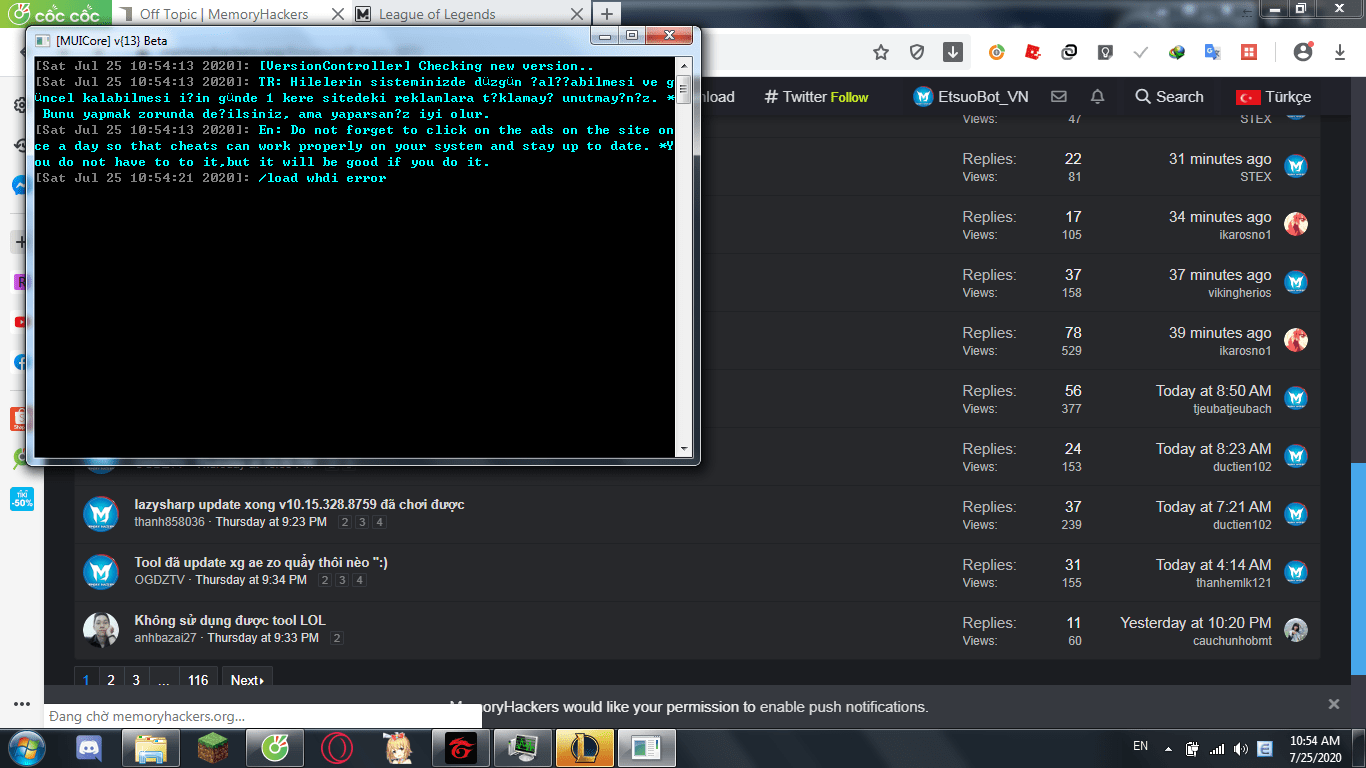This screenshot has height=768, width=1366.
Task: Open the orange circular extension icon
Action: pos(997,52)
